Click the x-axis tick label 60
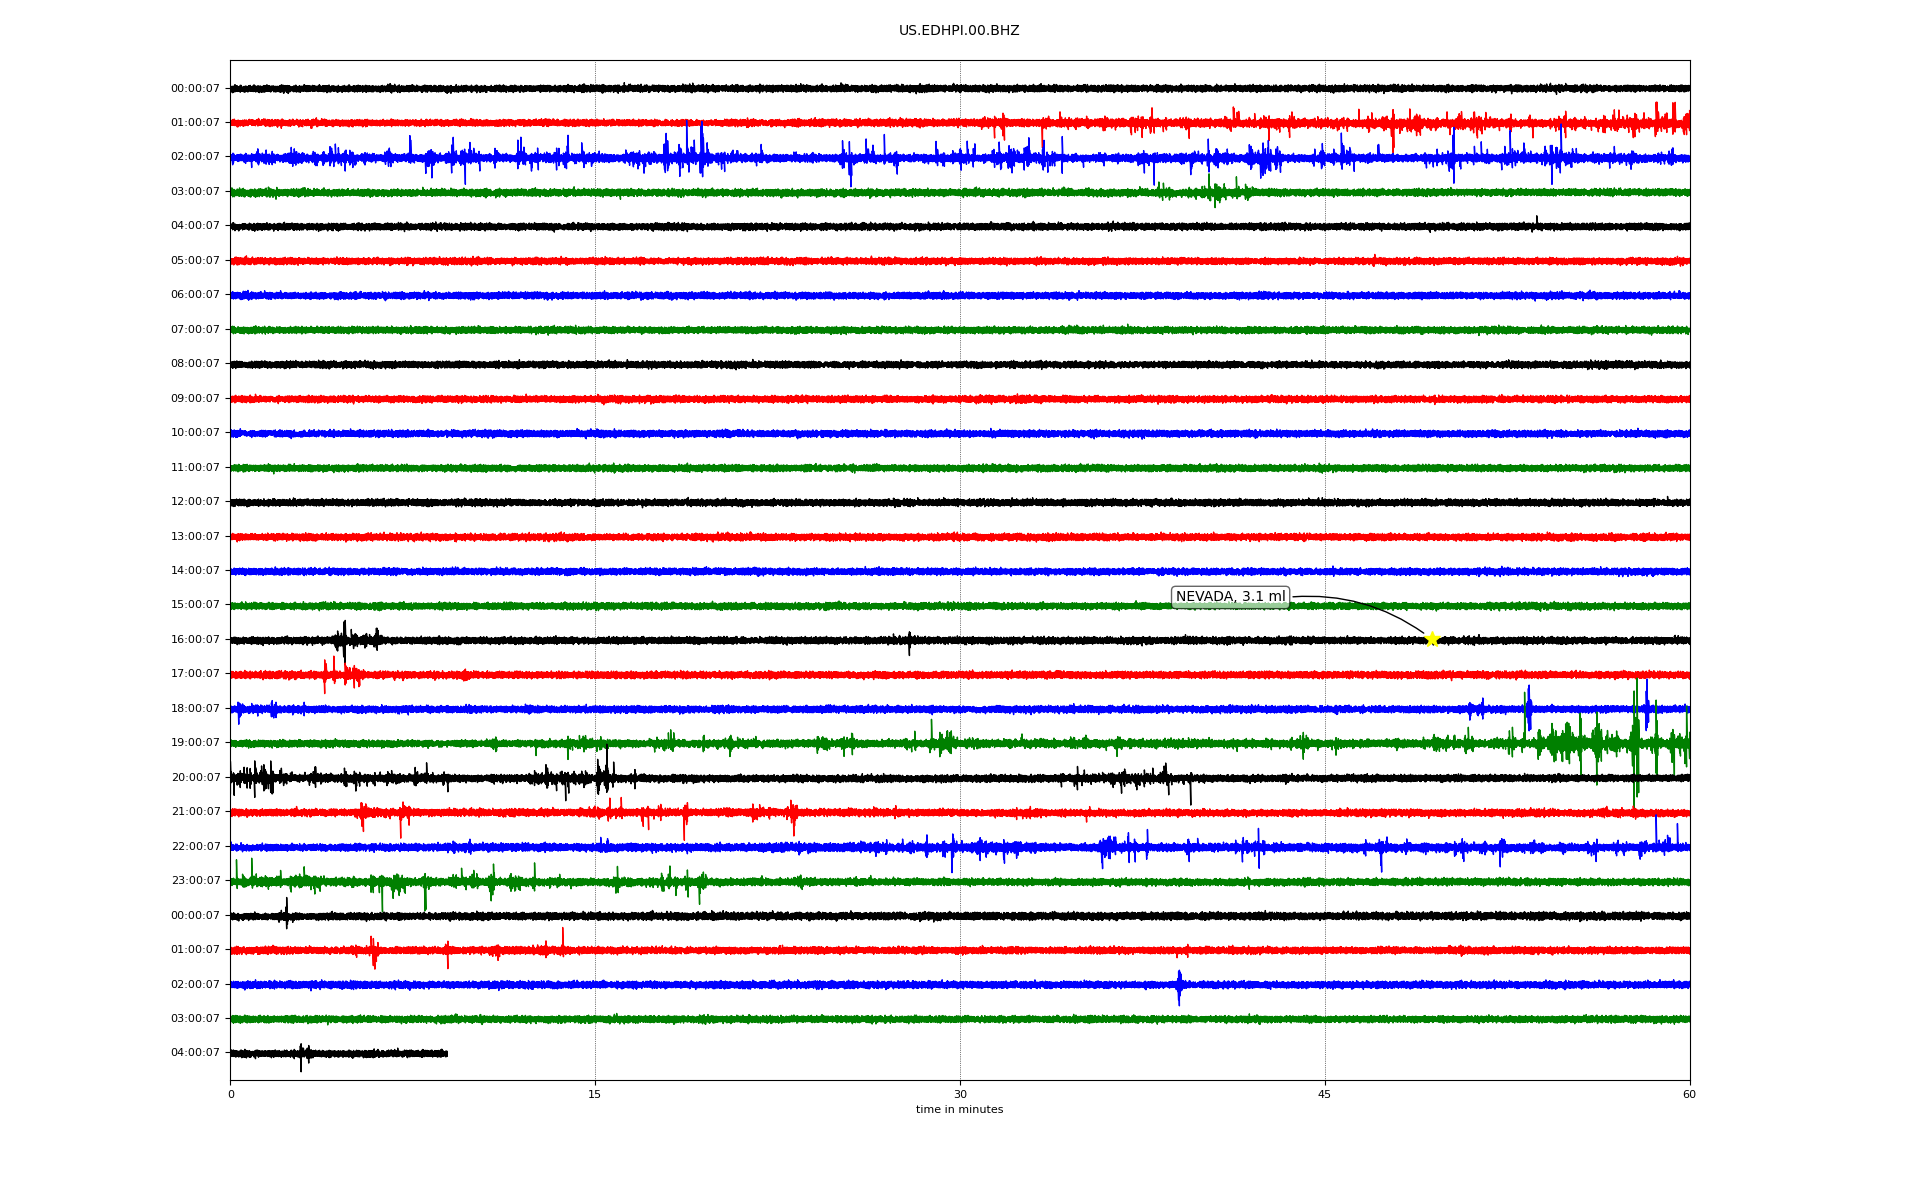The width and height of the screenshot is (1920, 1200). click(x=1689, y=1094)
